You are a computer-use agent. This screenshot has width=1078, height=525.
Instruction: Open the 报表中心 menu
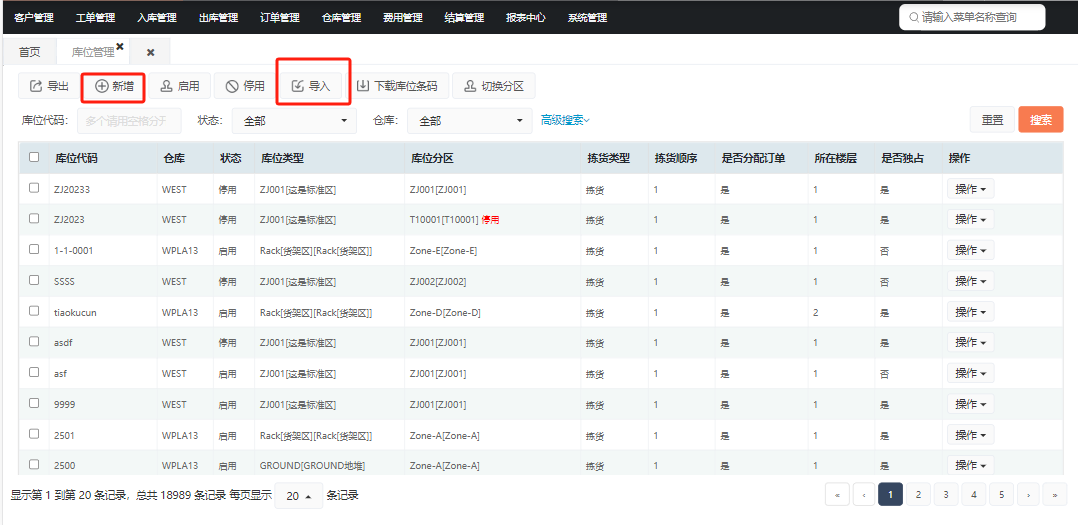526,18
